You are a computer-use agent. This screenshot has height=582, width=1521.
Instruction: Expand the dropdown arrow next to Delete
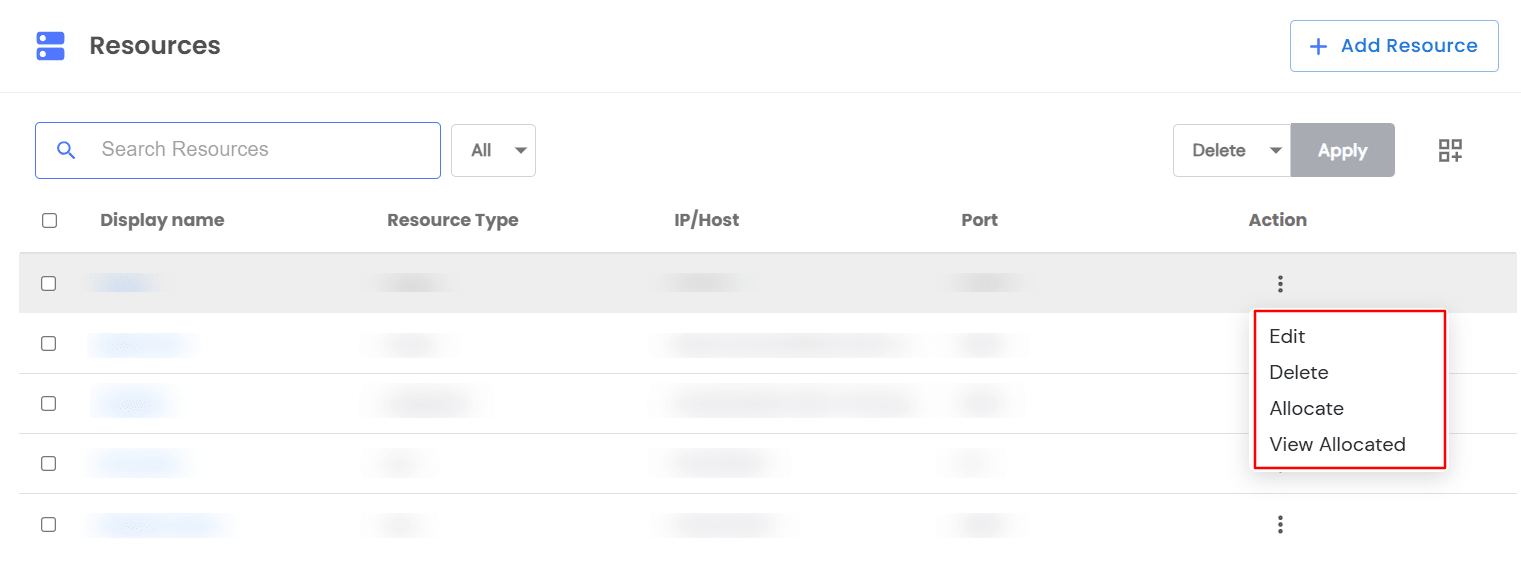1276,149
